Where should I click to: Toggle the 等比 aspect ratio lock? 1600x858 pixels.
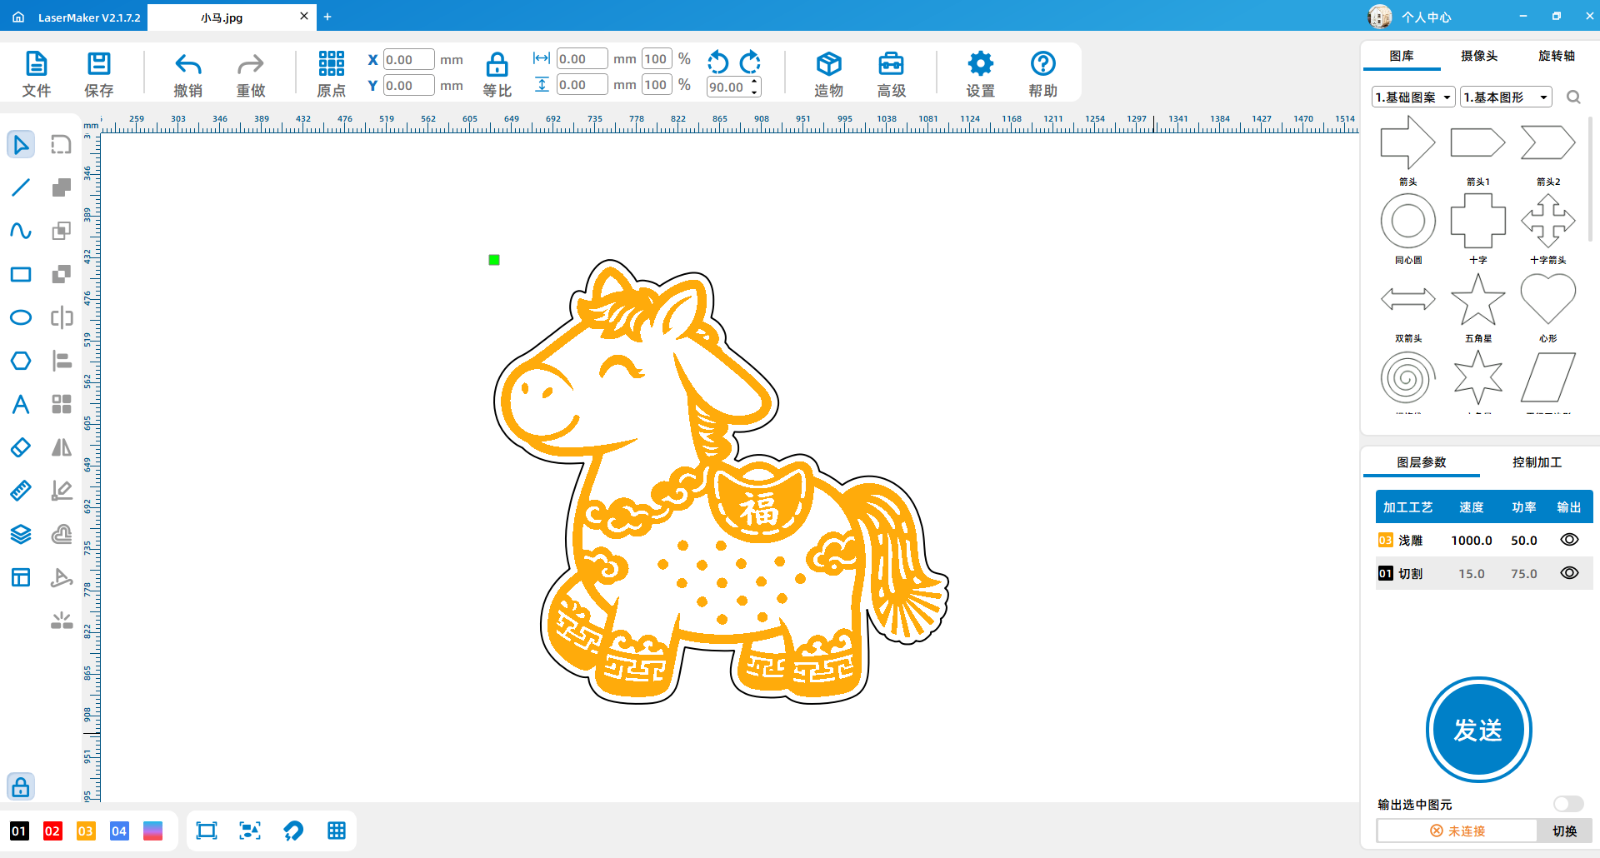tap(497, 74)
